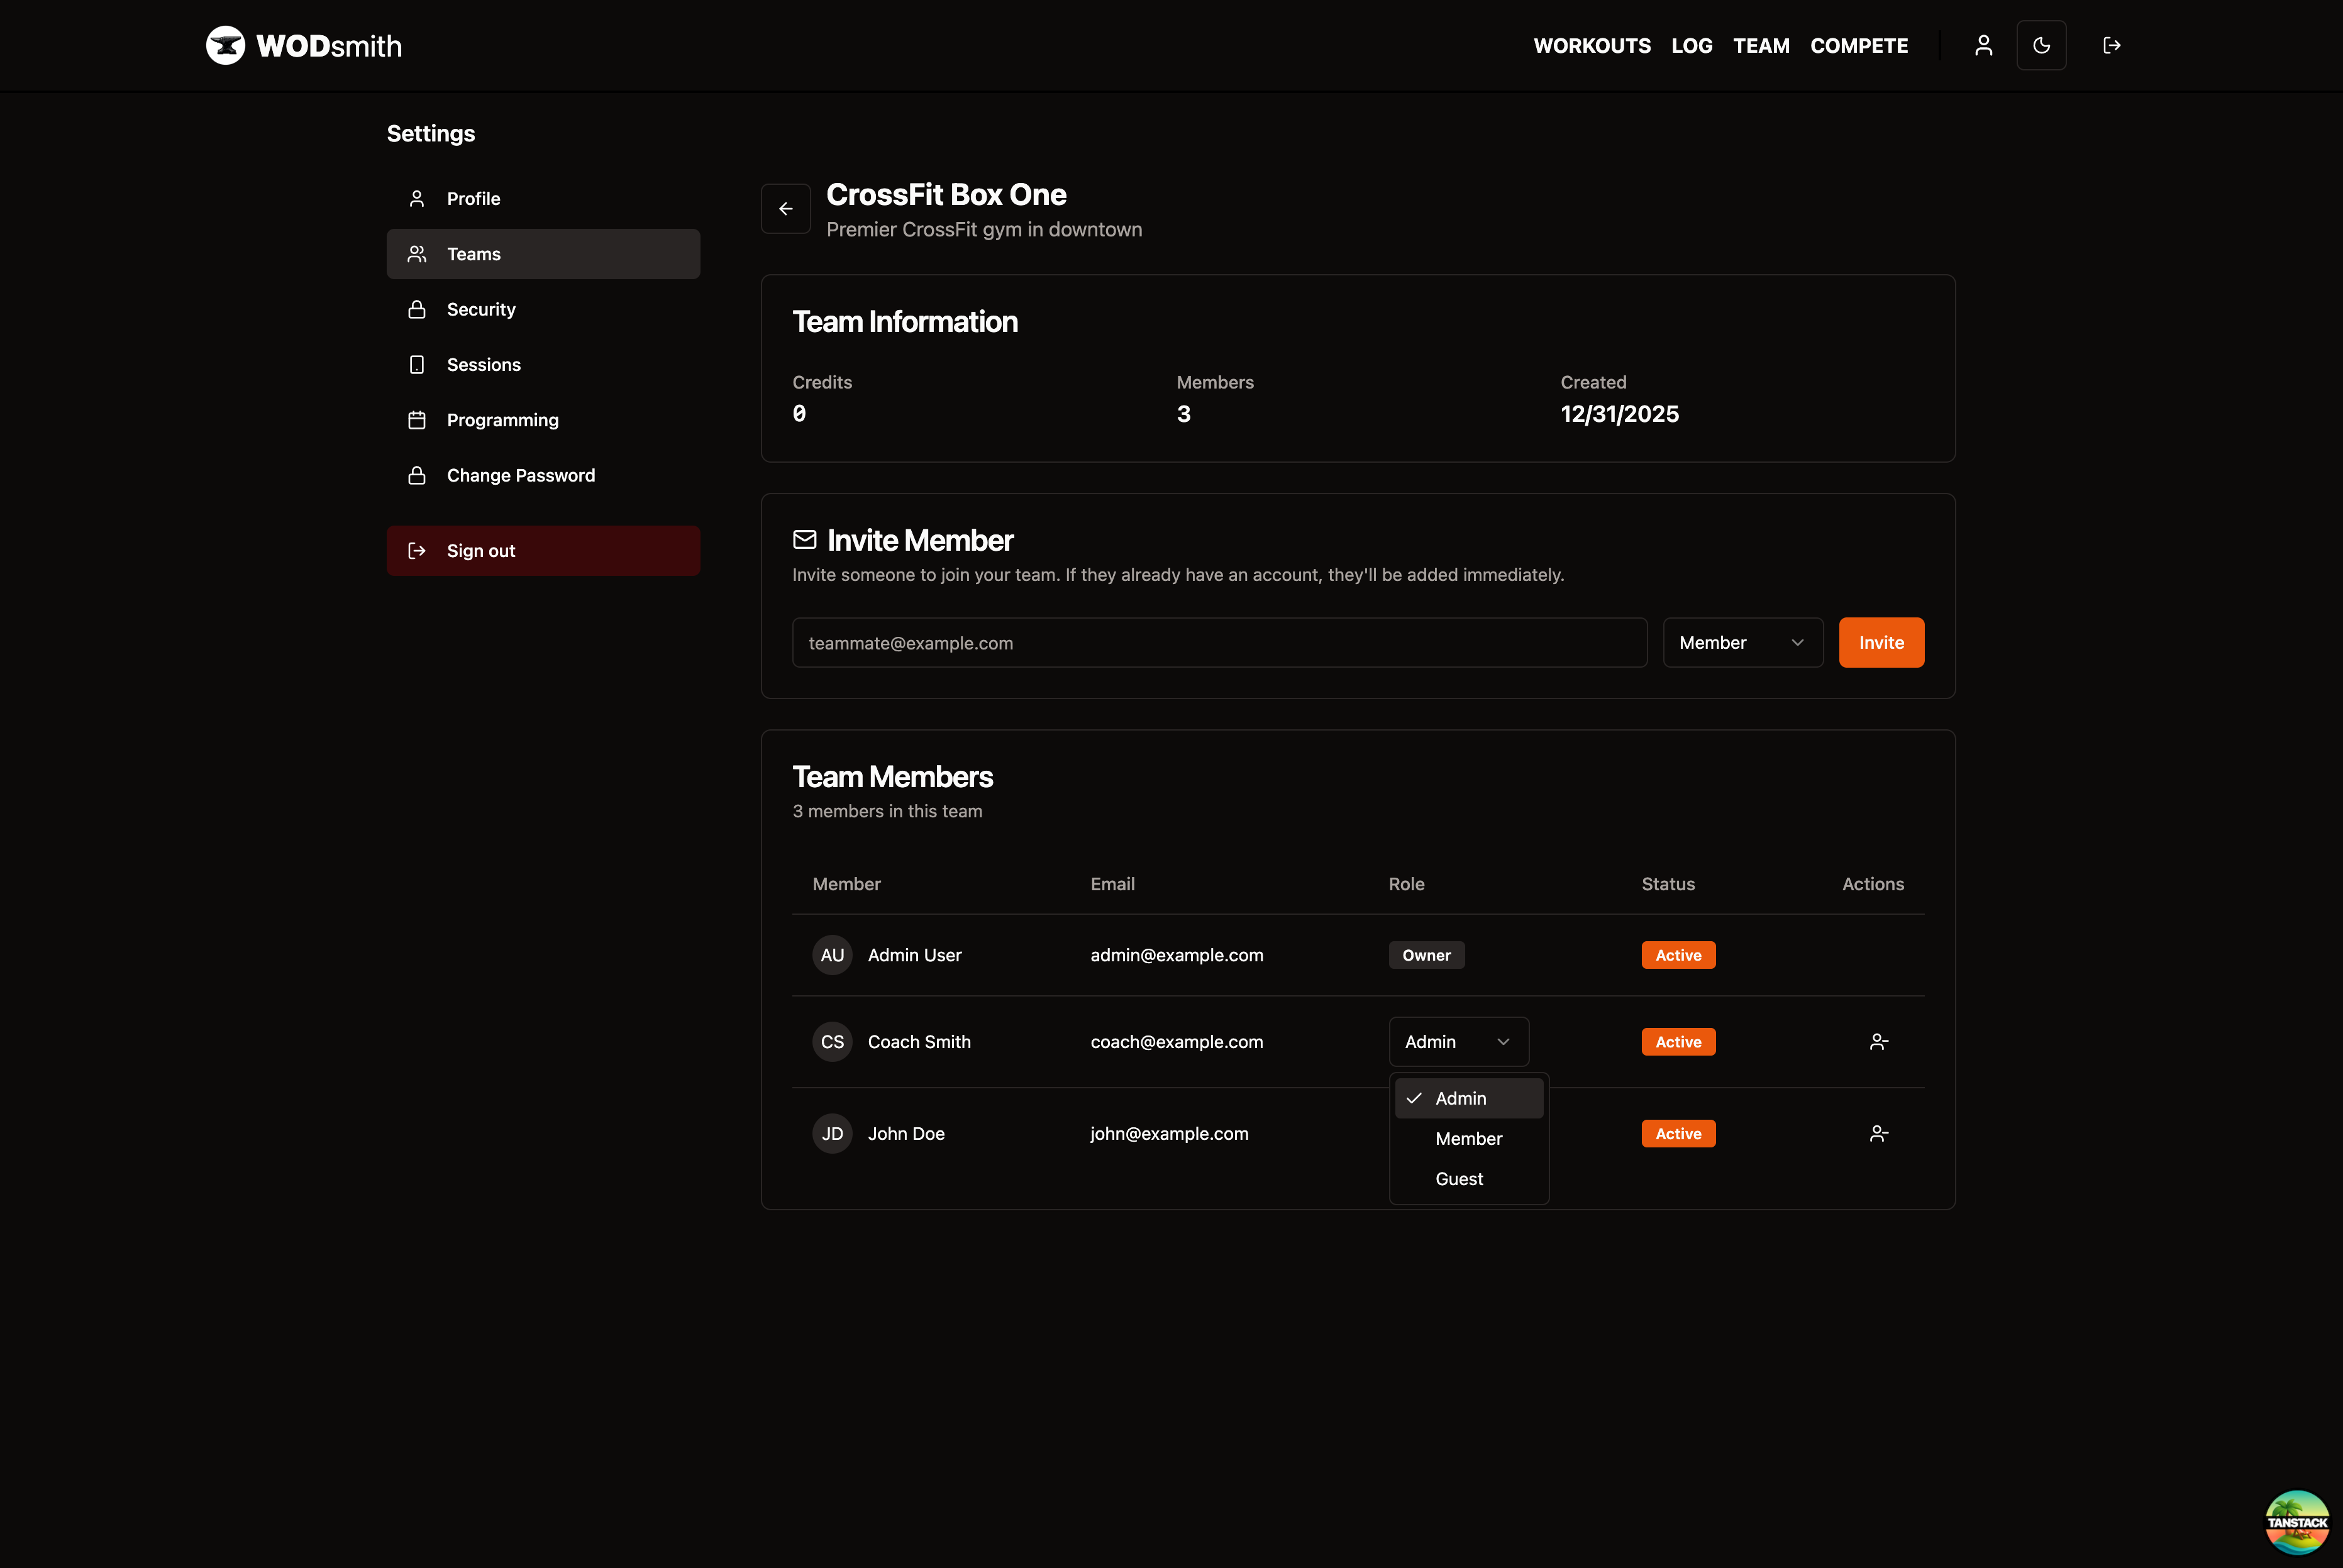
Task: Open the Member role dropdown for invite
Action: point(1742,643)
